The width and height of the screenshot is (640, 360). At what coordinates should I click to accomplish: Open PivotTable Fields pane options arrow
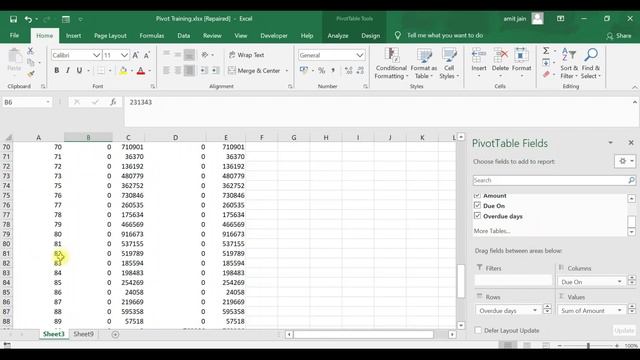pos(611,142)
